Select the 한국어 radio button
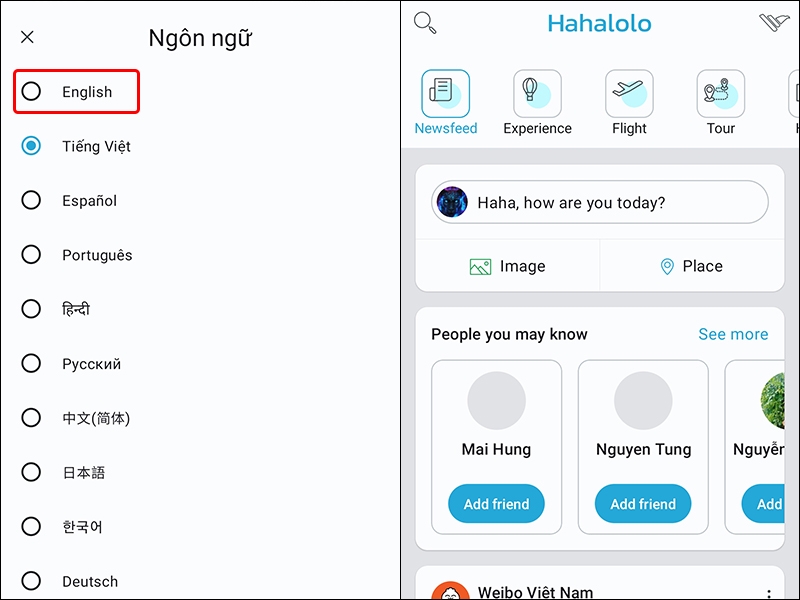Image resolution: width=800 pixels, height=600 pixels. [31, 526]
